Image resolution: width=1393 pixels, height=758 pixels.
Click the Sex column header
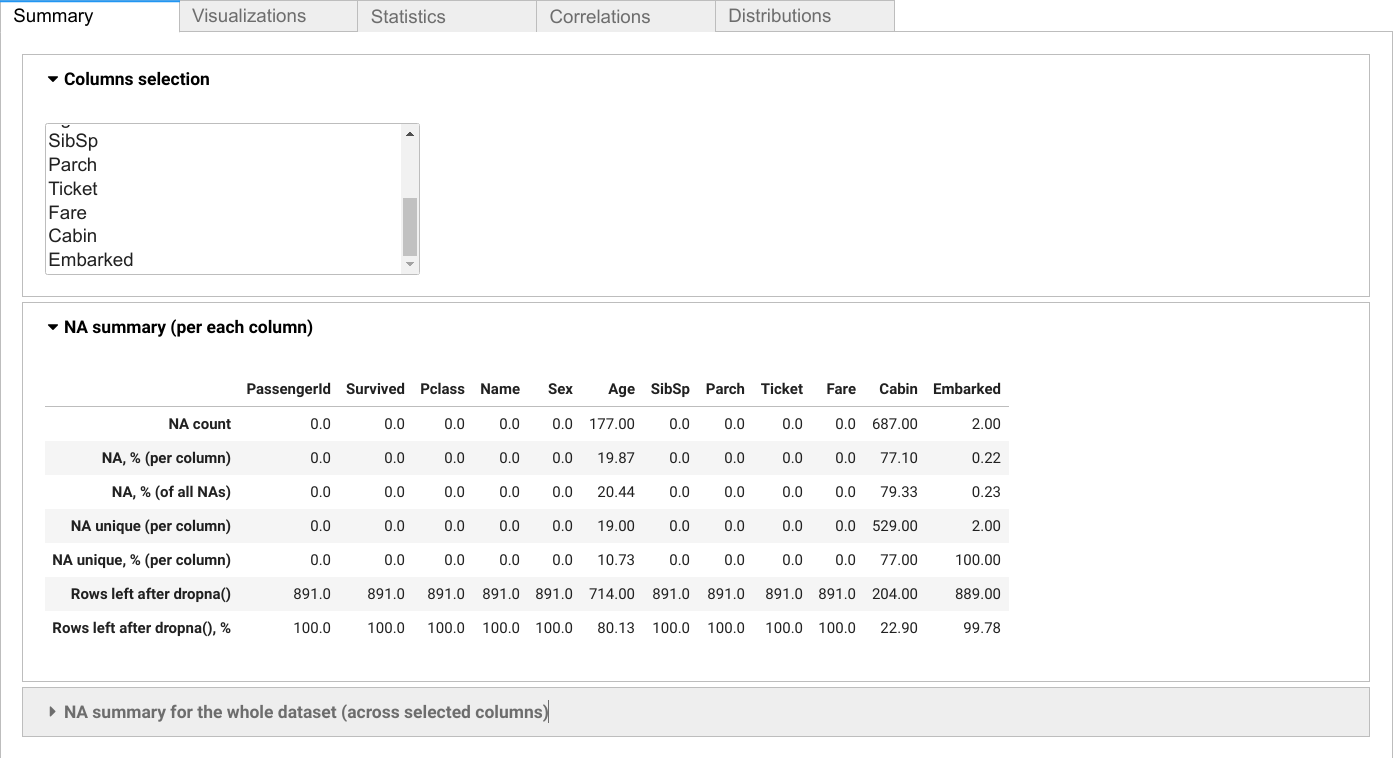(x=560, y=389)
